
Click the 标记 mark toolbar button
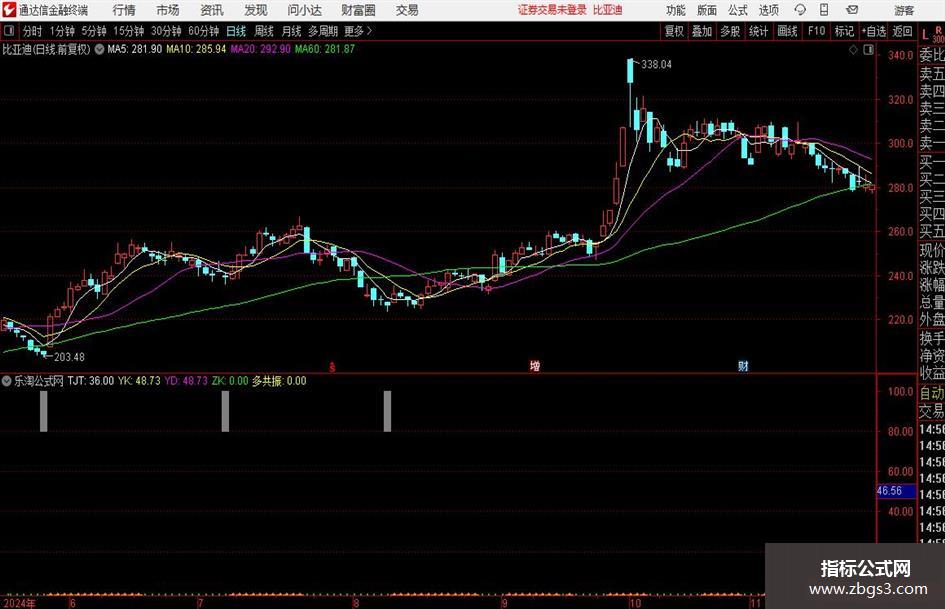pyautogui.click(x=844, y=31)
